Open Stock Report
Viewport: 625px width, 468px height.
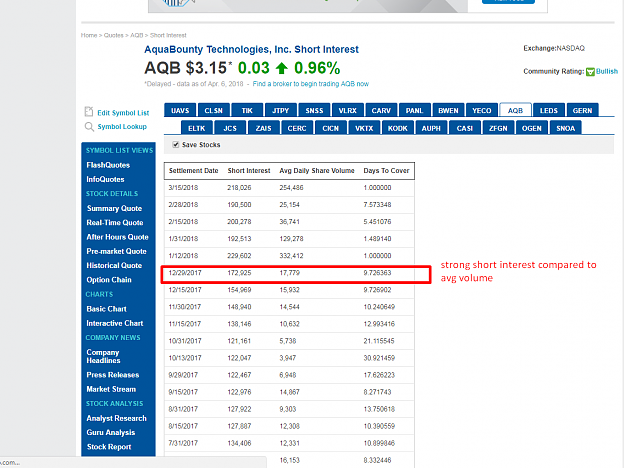pos(109,447)
